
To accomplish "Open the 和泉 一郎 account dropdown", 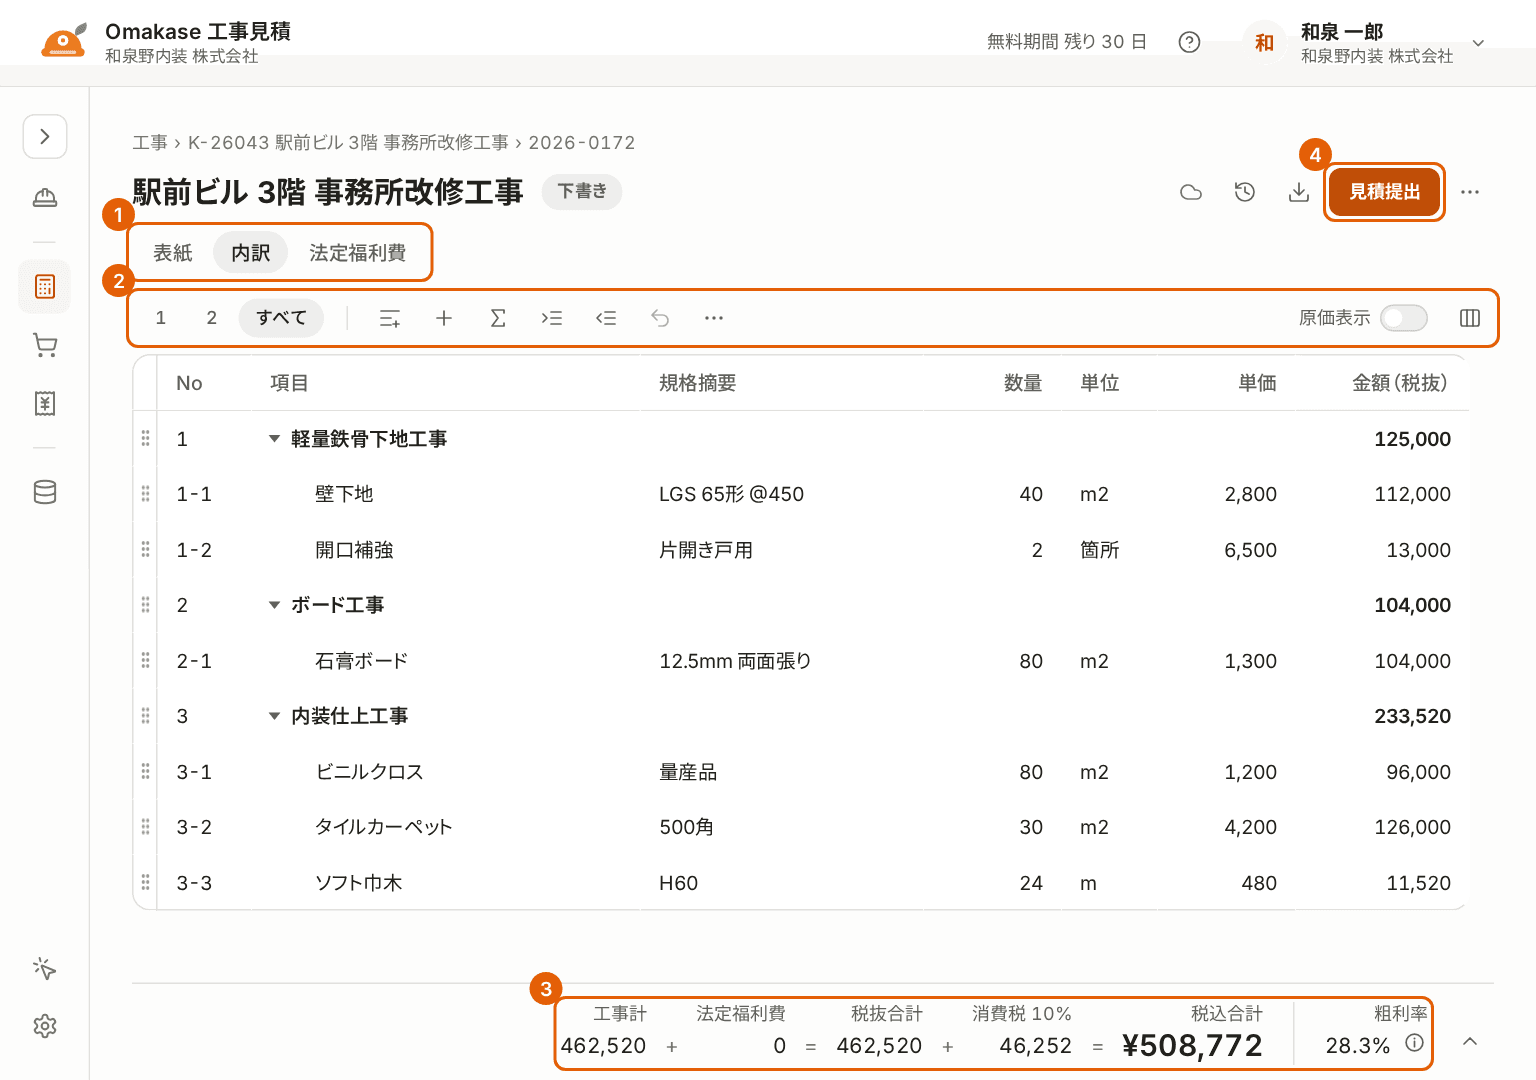I will tap(1366, 43).
